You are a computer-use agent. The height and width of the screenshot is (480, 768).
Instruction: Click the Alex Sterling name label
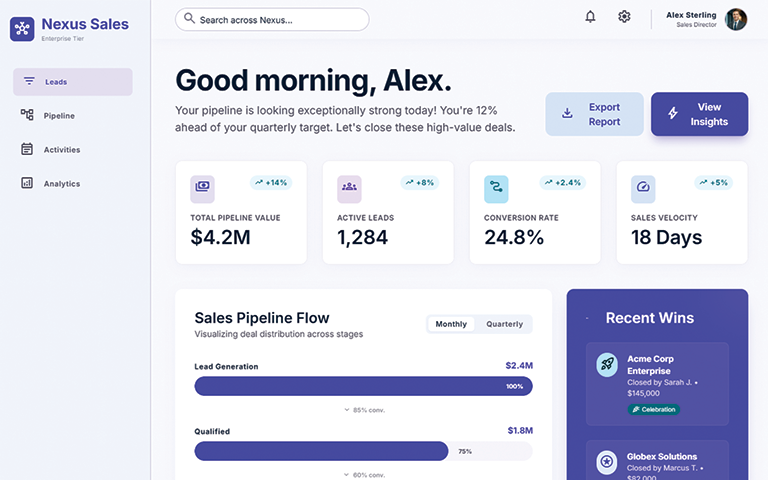coord(691,15)
